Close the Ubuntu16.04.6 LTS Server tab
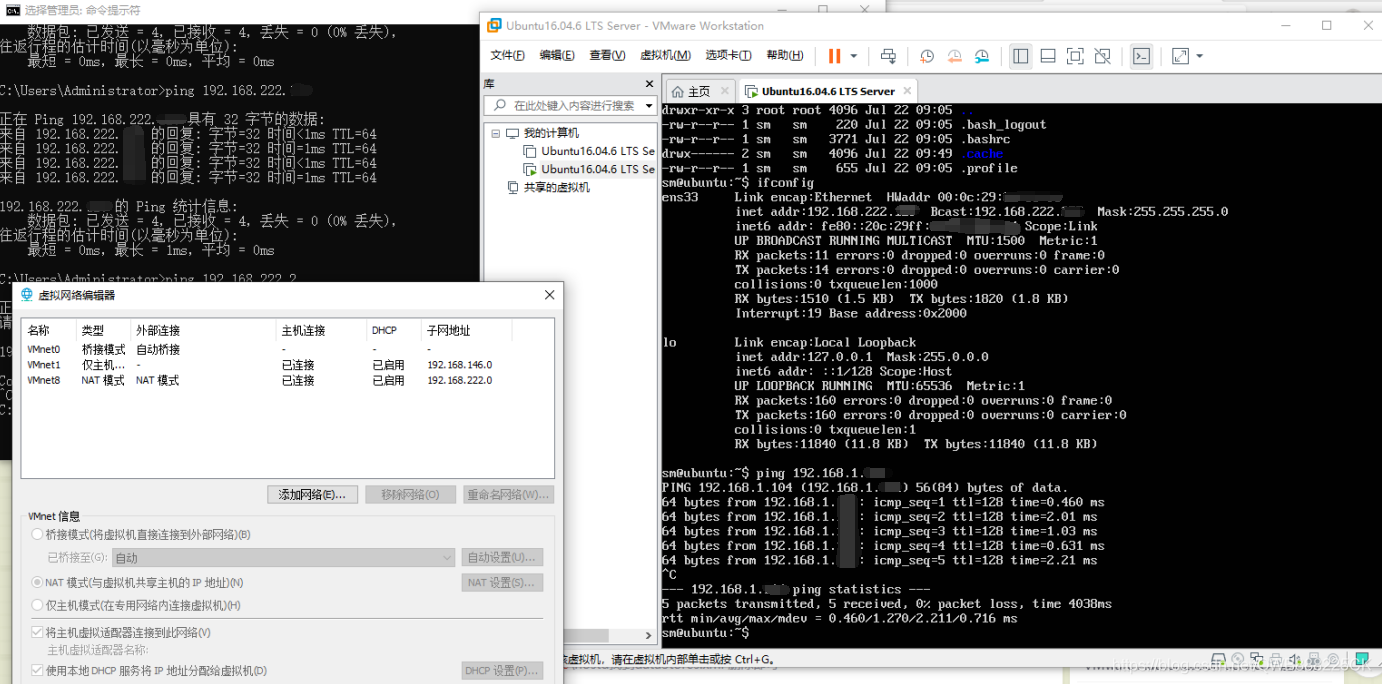Image resolution: width=1382 pixels, height=684 pixels. coord(907,91)
